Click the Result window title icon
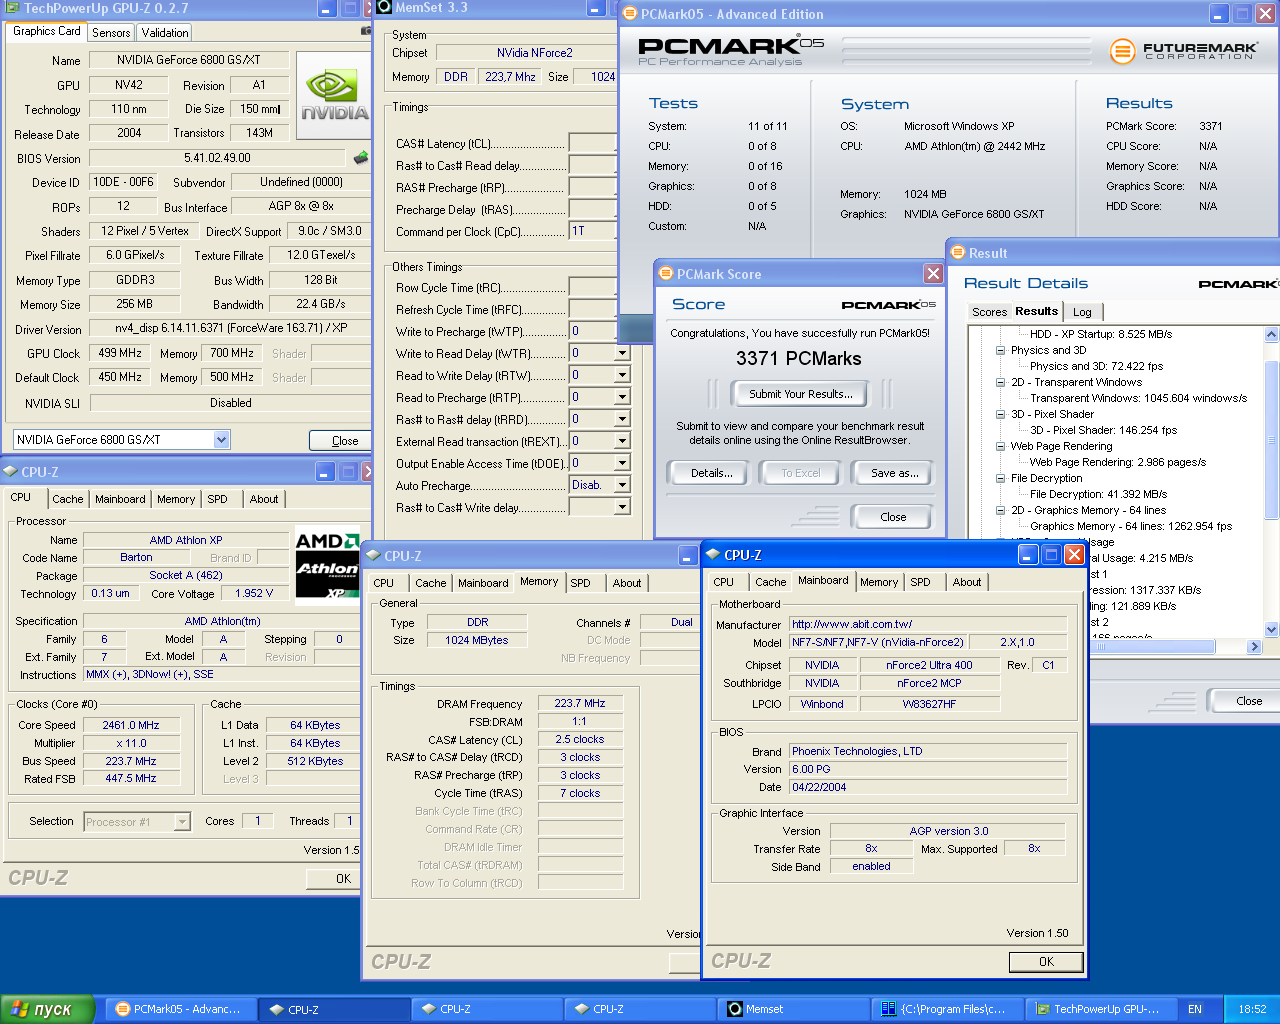Image resolution: width=1280 pixels, height=1024 pixels. pos(957,253)
